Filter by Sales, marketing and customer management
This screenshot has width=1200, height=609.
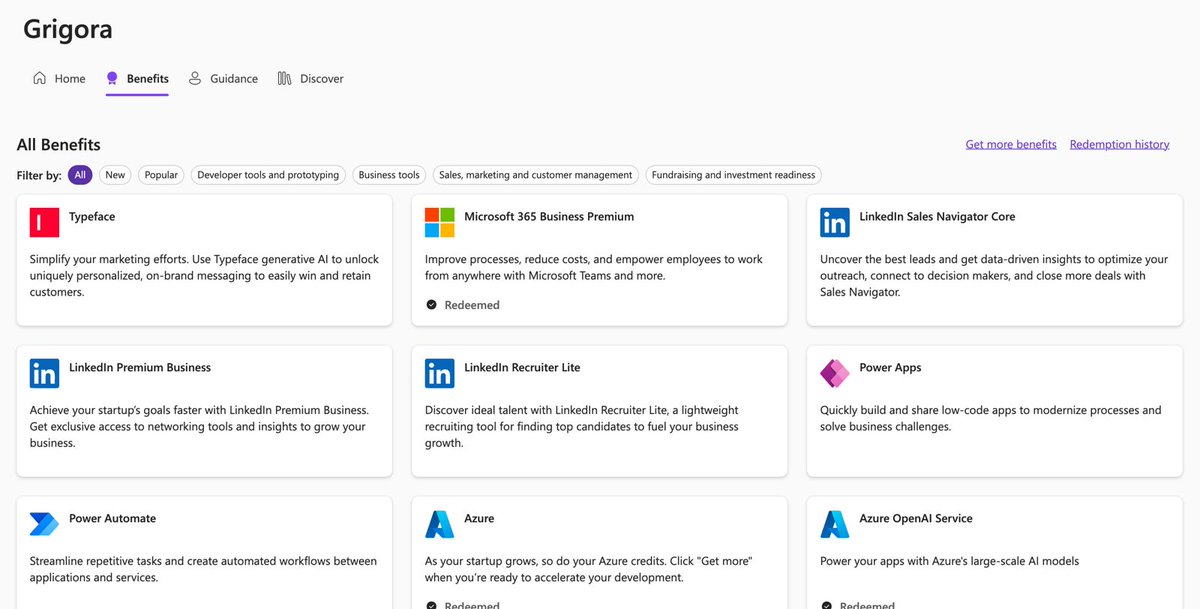[x=536, y=175]
